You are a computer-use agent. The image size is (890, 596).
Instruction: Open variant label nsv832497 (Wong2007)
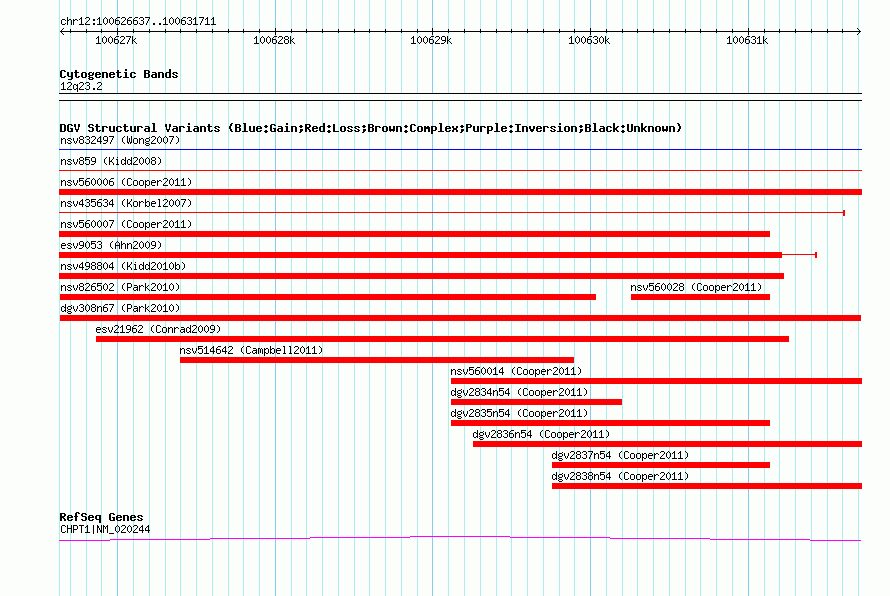tap(120, 140)
